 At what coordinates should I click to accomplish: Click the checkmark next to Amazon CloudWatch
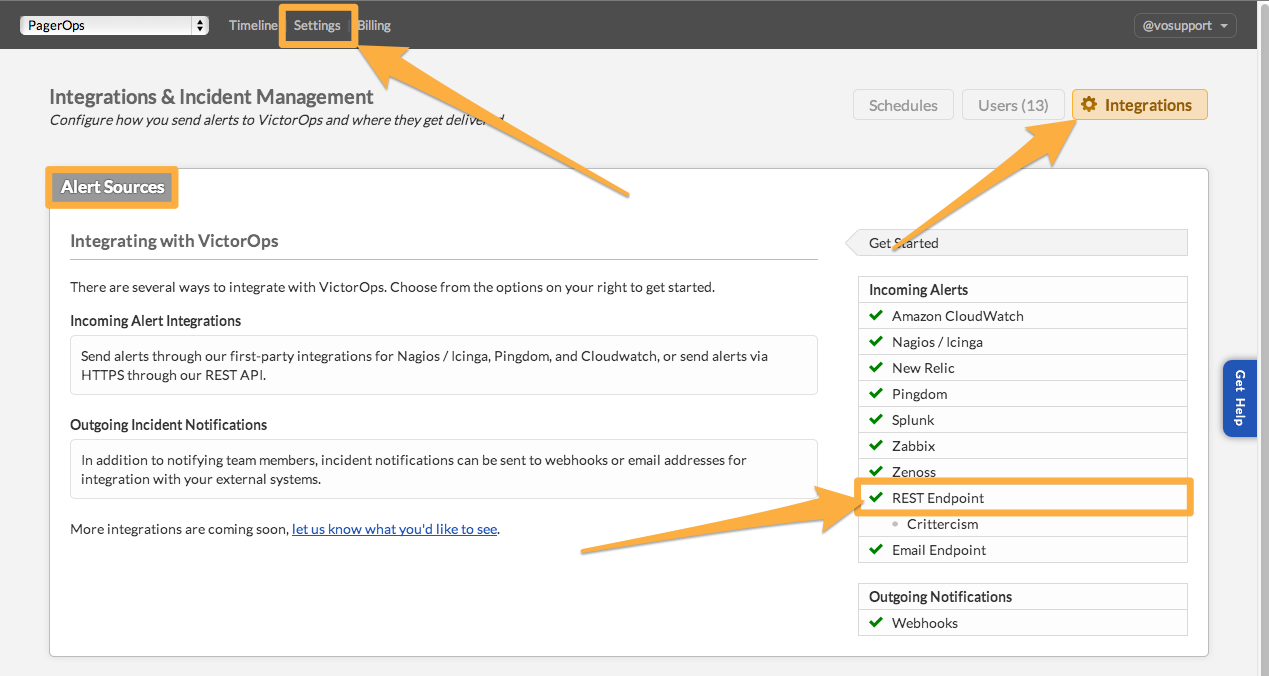[x=876, y=315]
